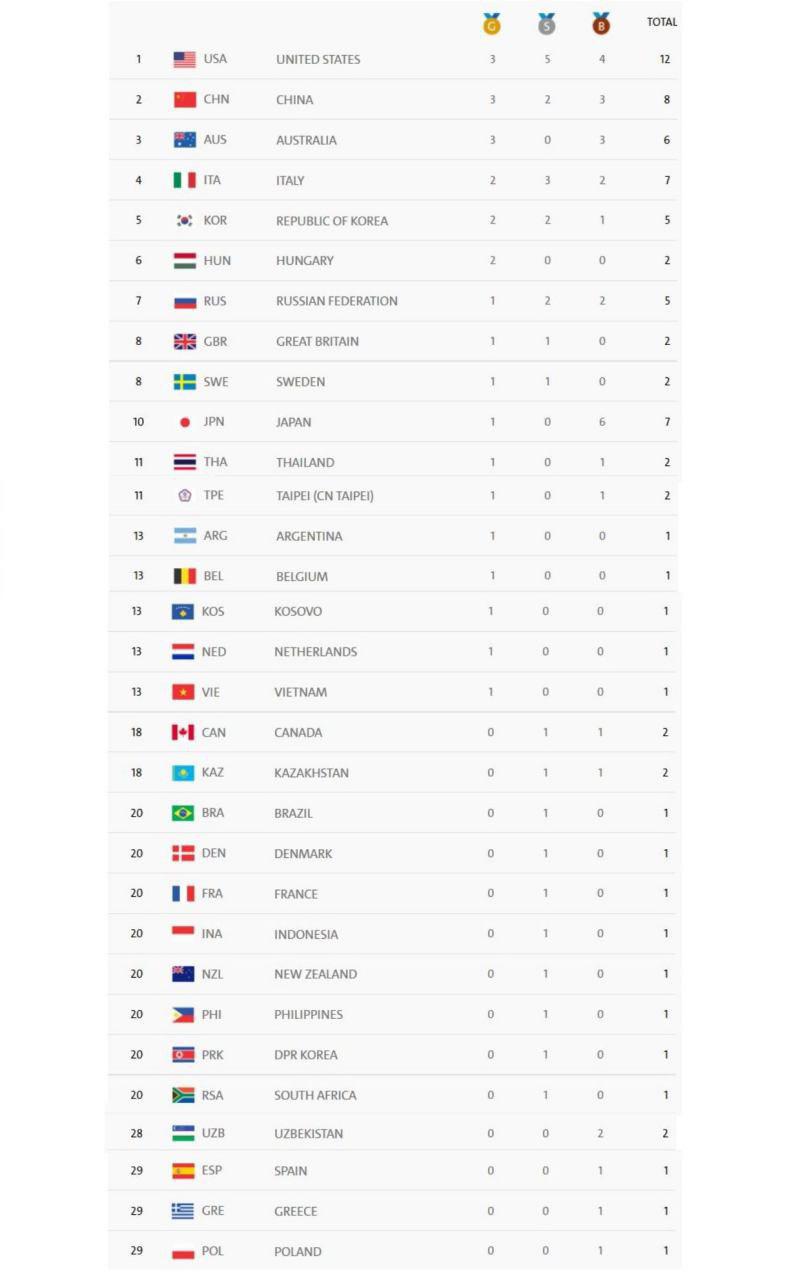Click the Canada flag icon
Viewport: 787px width, 1280px height.
pos(183,733)
